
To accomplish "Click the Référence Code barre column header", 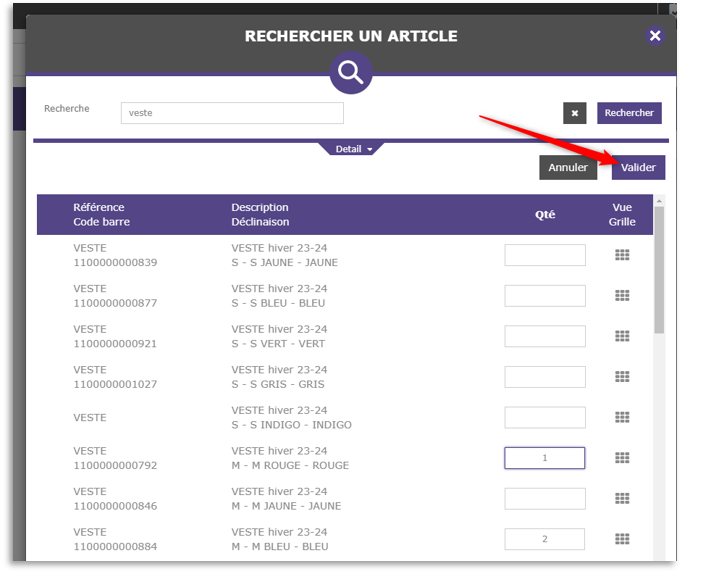I will tap(101, 214).
